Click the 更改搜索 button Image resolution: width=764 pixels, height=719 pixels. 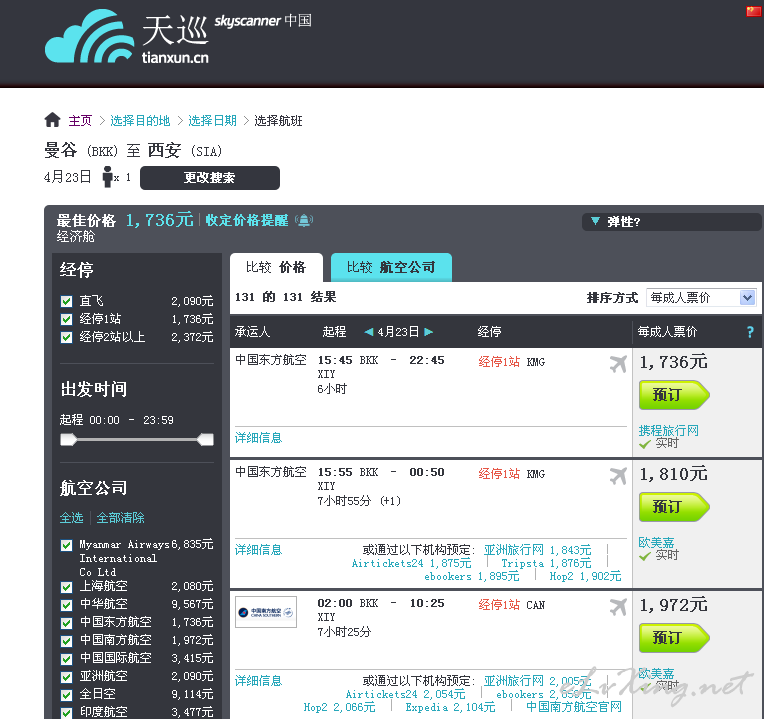210,178
